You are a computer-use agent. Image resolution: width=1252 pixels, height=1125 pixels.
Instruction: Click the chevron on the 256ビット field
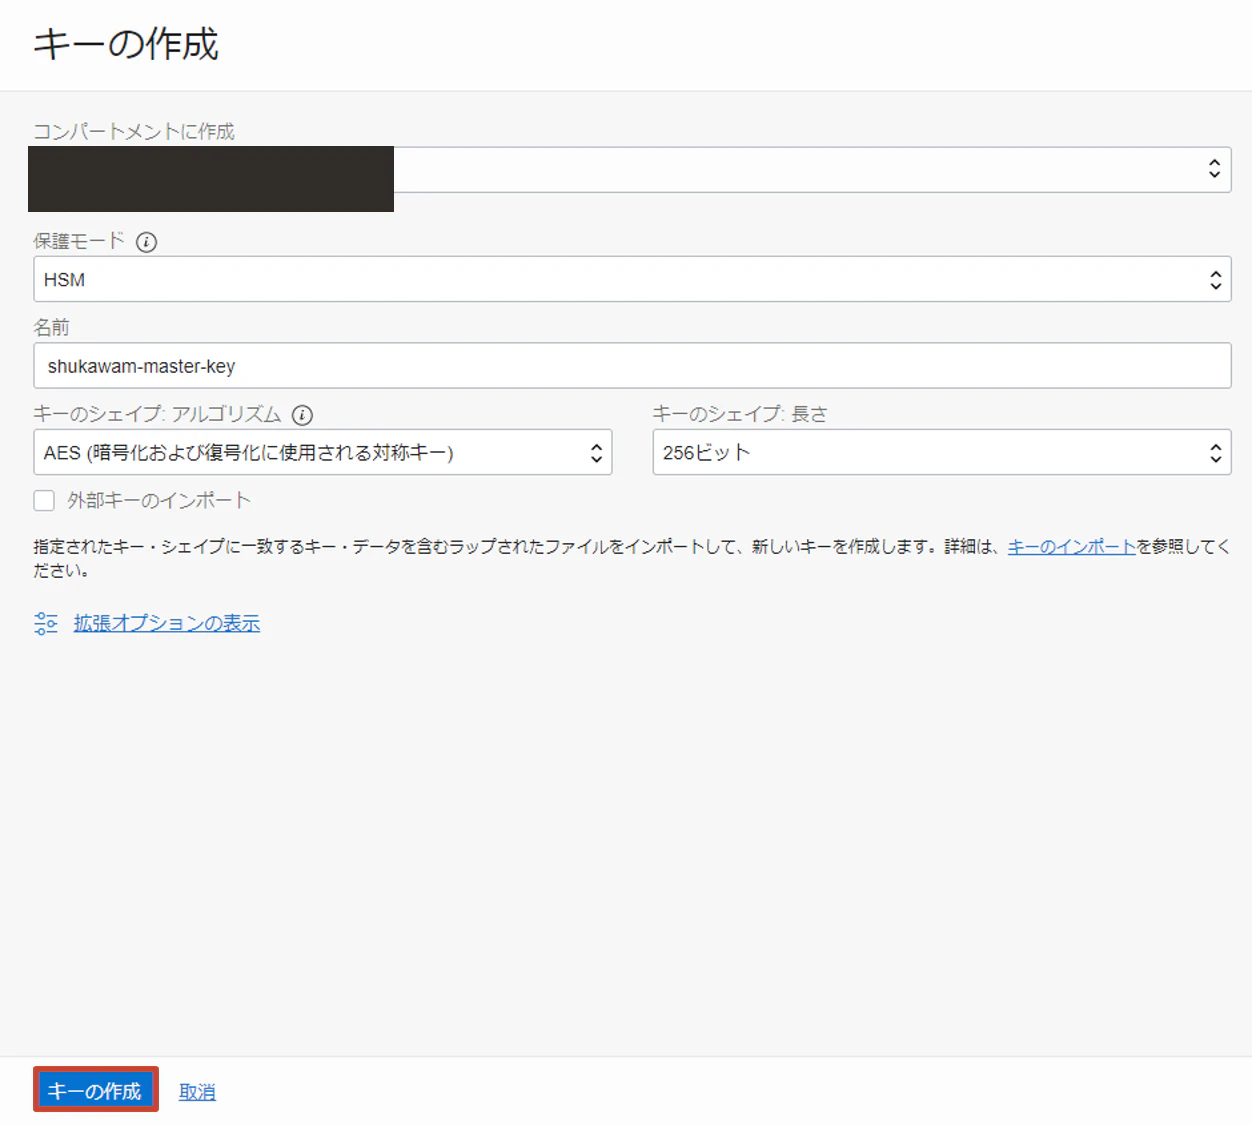click(x=1215, y=452)
